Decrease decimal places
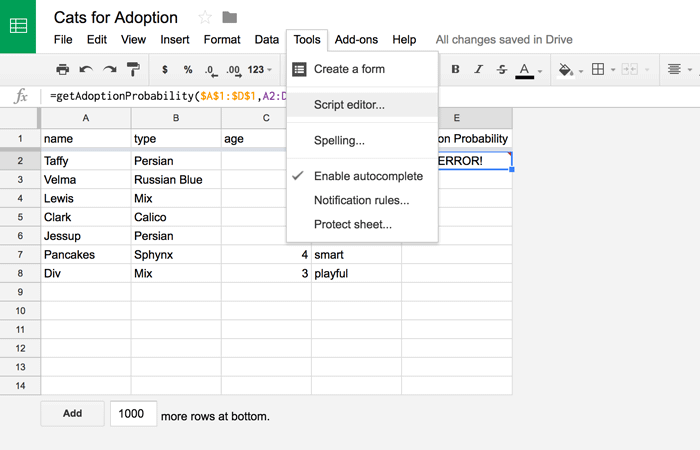Image resolution: width=700 pixels, height=450 pixels. [211, 70]
